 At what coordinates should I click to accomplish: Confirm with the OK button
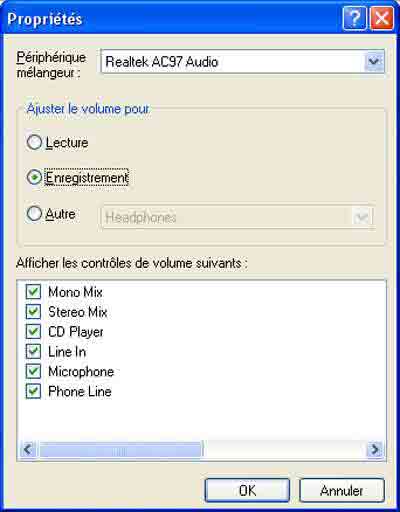pos(247,490)
